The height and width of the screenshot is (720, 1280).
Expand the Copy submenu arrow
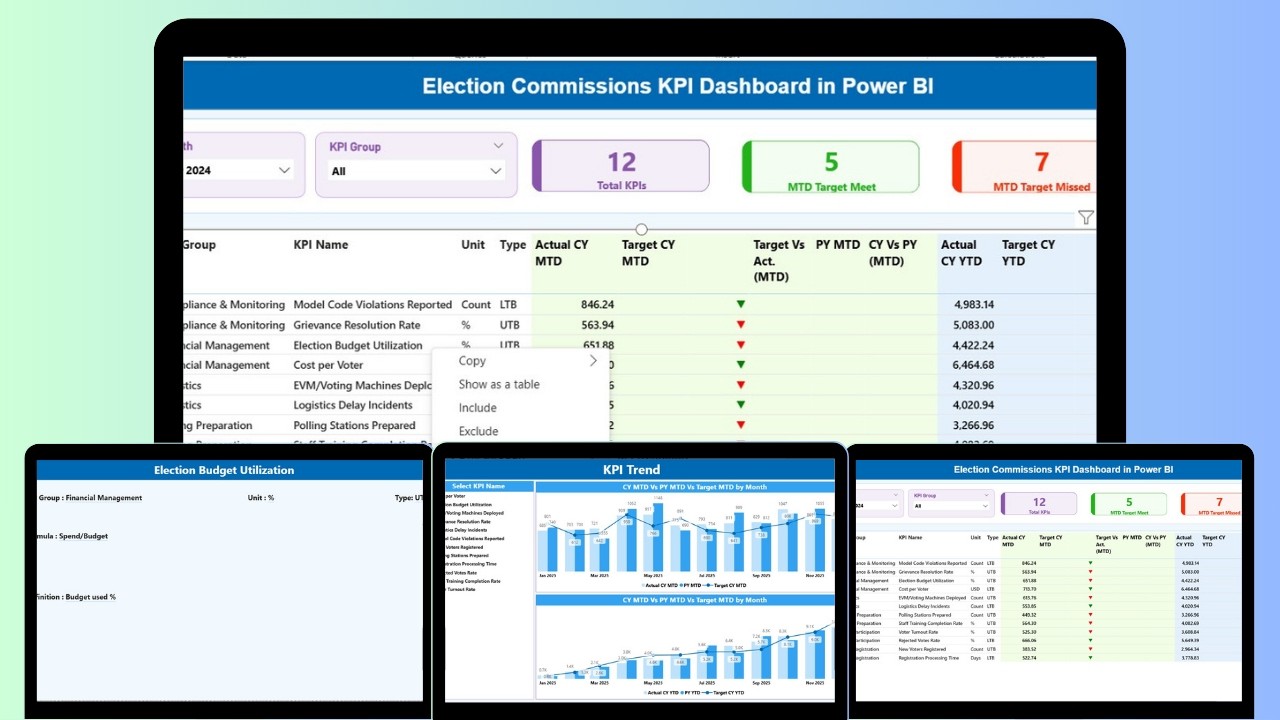[x=593, y=361]
